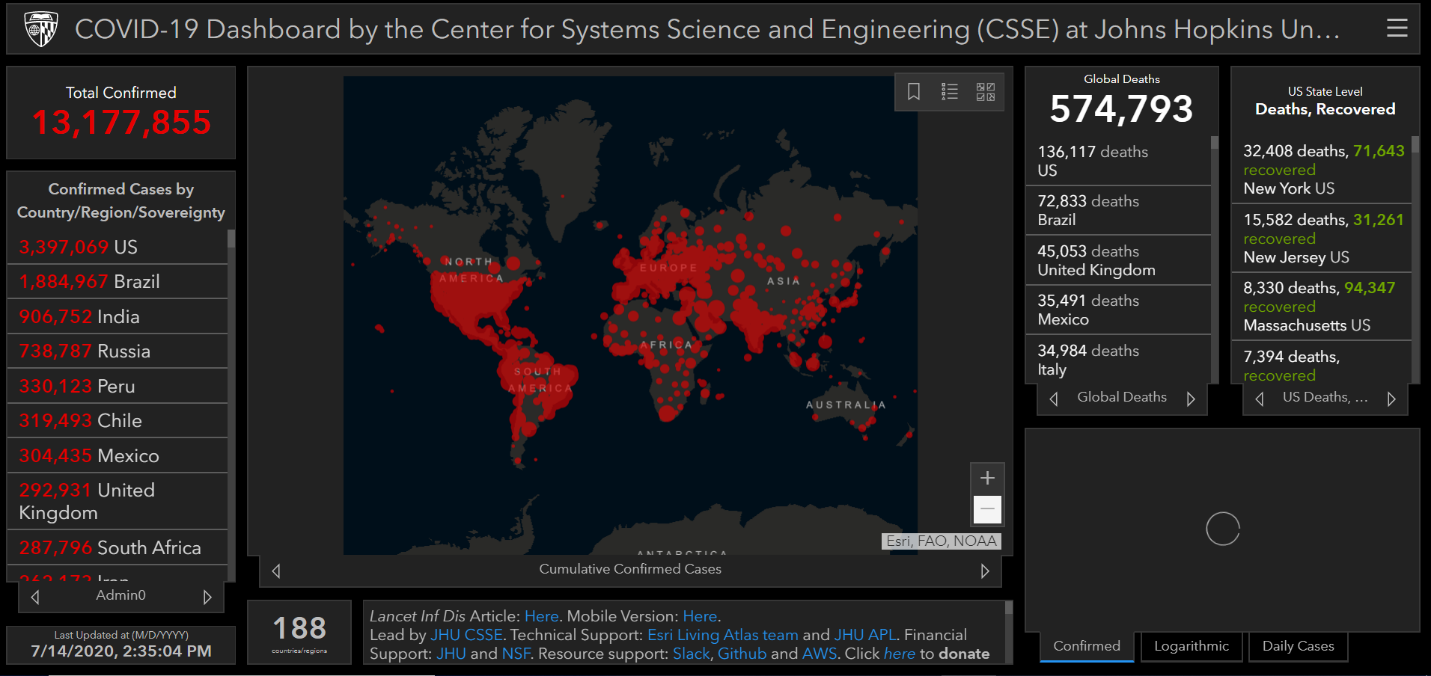This screenshot has height=676, width=1431.
Task: Click the Johns Hopkins shield logo
Action: click(x=41, y=29)
